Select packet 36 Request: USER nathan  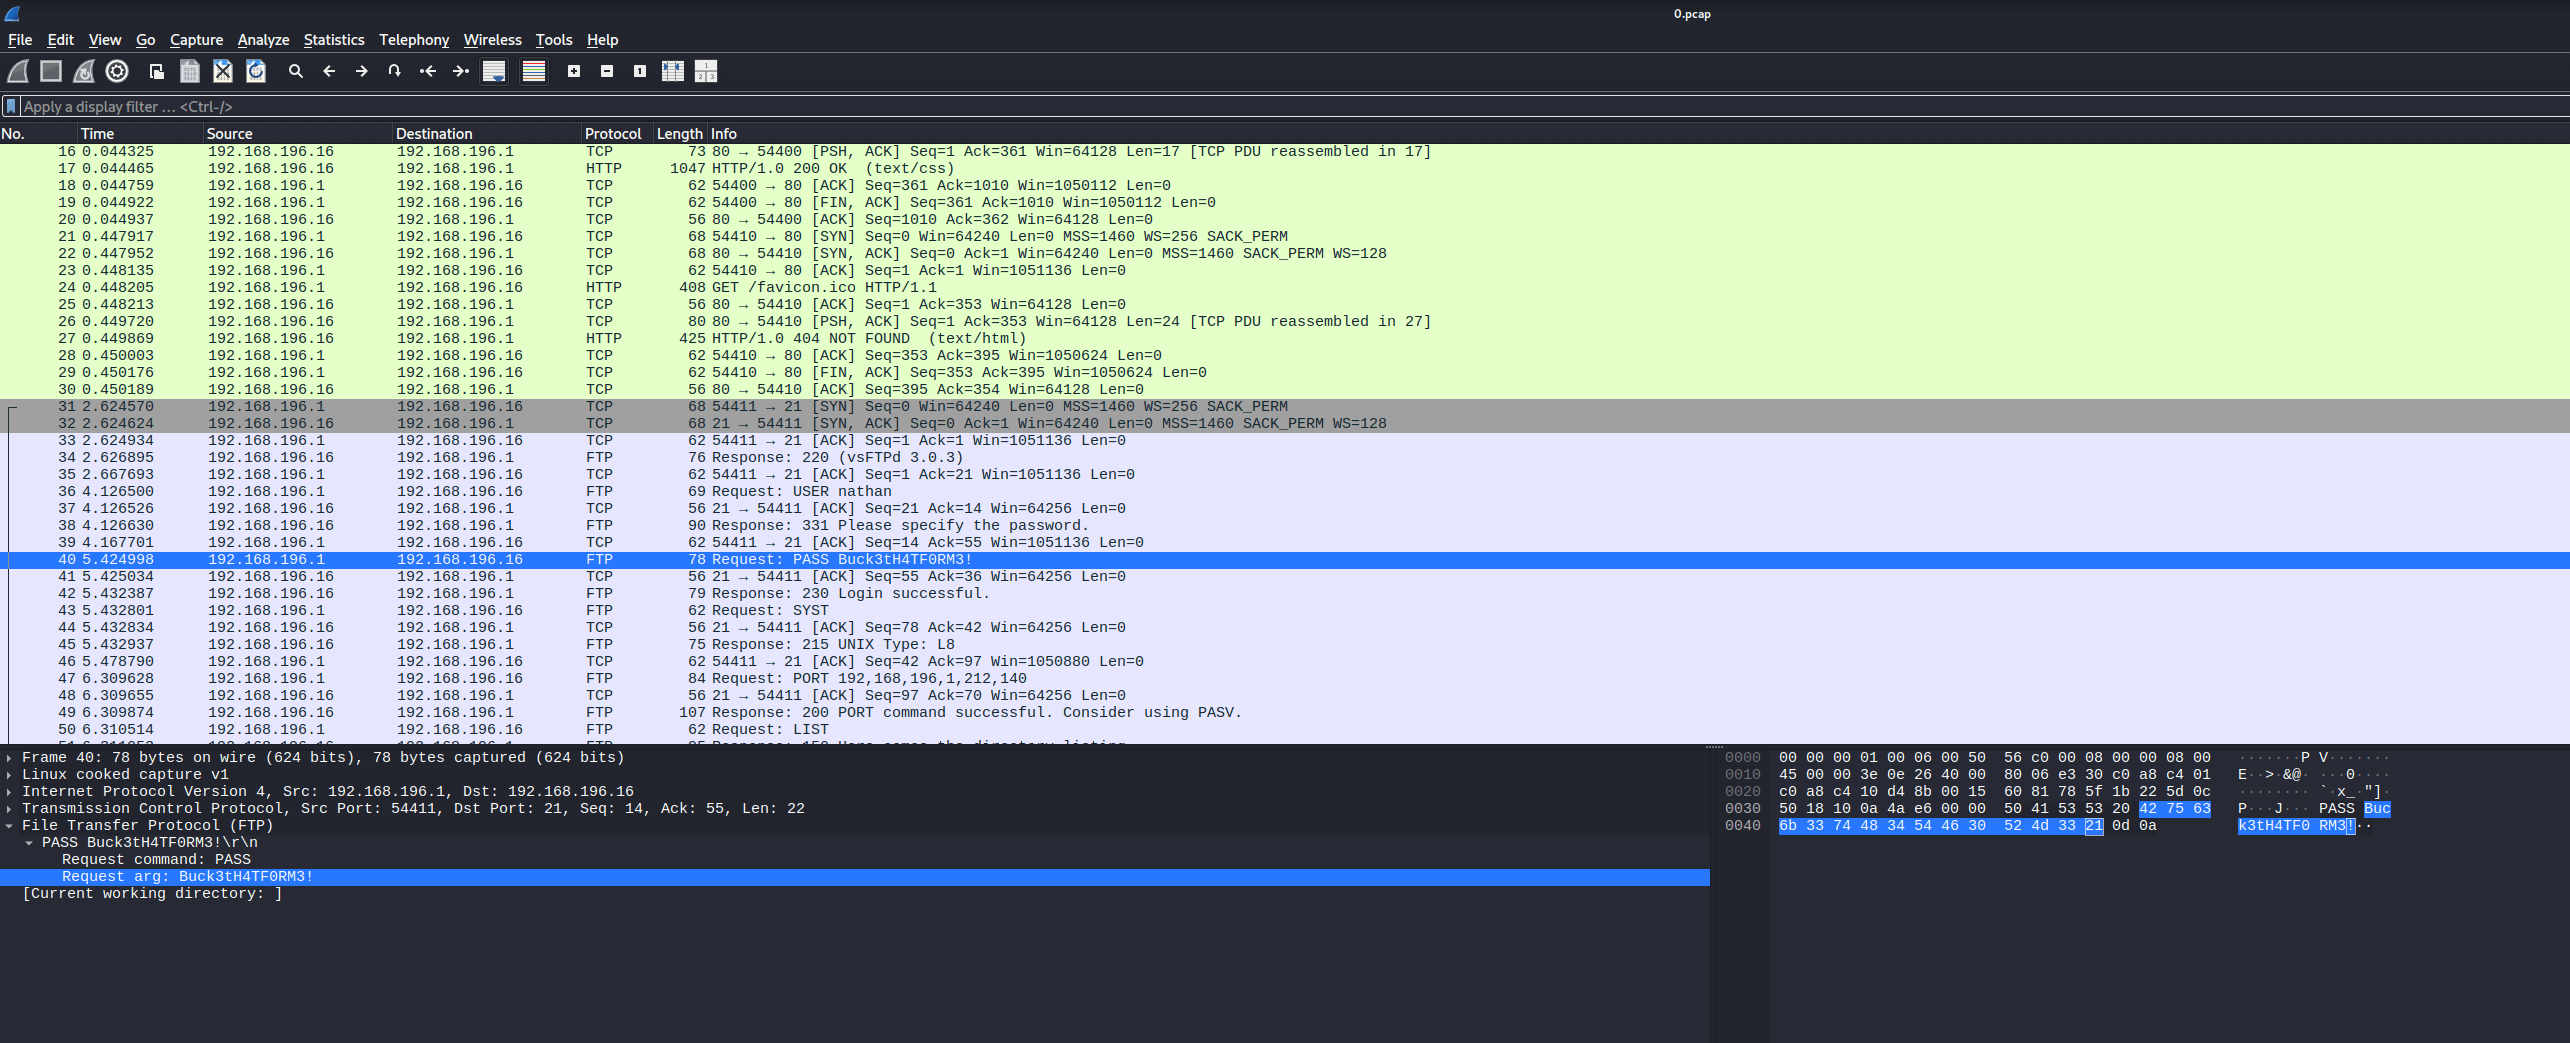pos(1285,492)
